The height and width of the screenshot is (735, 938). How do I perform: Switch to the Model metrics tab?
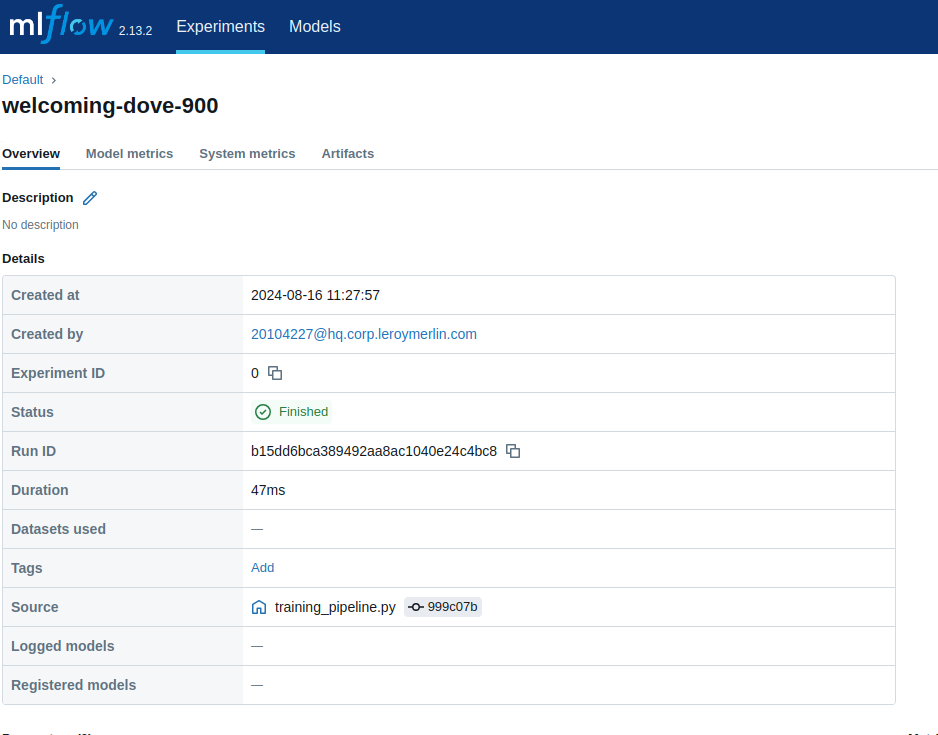pyautogui.click(x=129, y=154)
